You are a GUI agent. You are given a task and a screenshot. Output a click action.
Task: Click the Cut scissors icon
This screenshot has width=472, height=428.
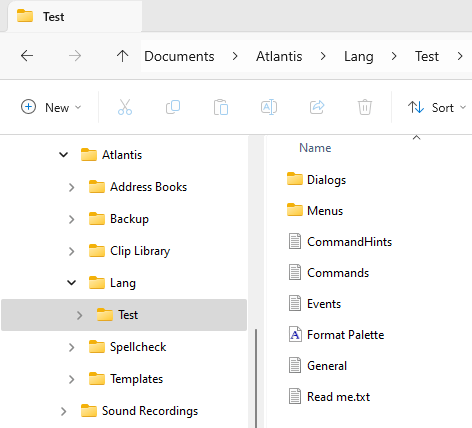(125, 107)
